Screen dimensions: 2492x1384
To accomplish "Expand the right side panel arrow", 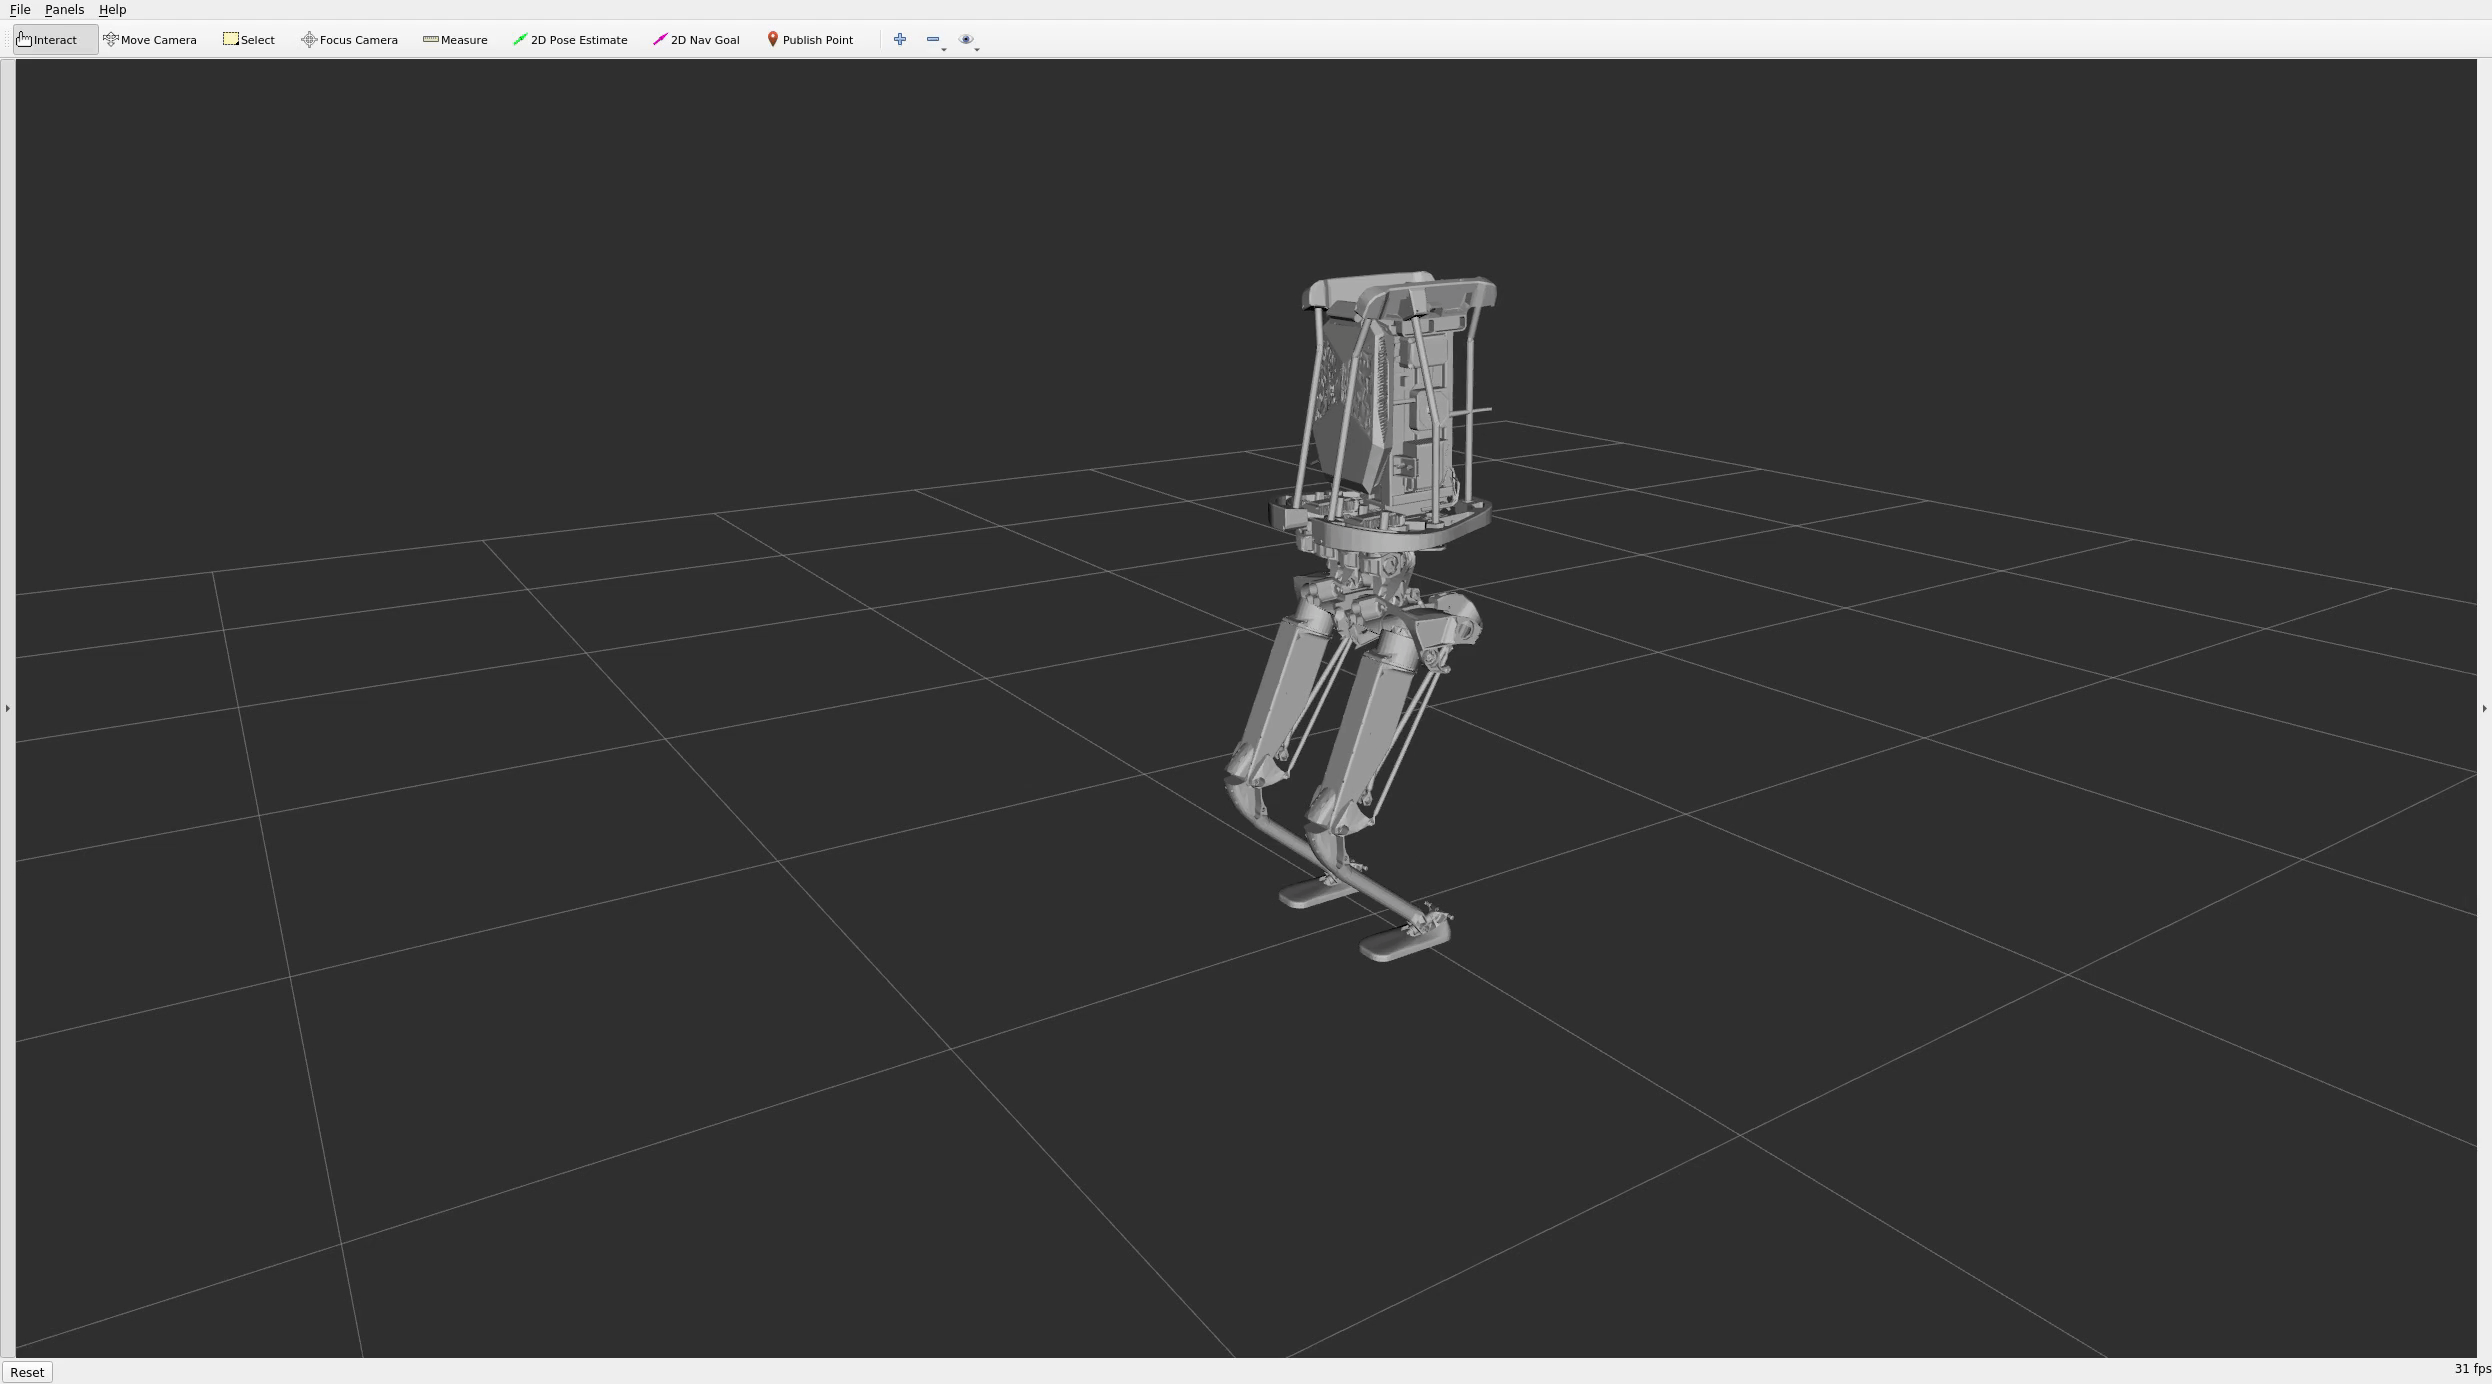I will [2483, 709].
